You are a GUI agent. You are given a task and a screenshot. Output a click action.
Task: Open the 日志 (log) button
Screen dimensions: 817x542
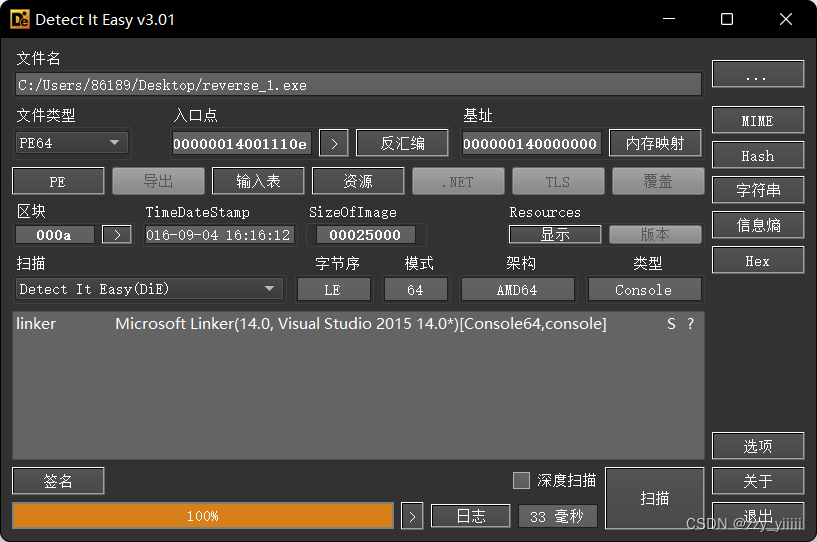click(471, 516)
